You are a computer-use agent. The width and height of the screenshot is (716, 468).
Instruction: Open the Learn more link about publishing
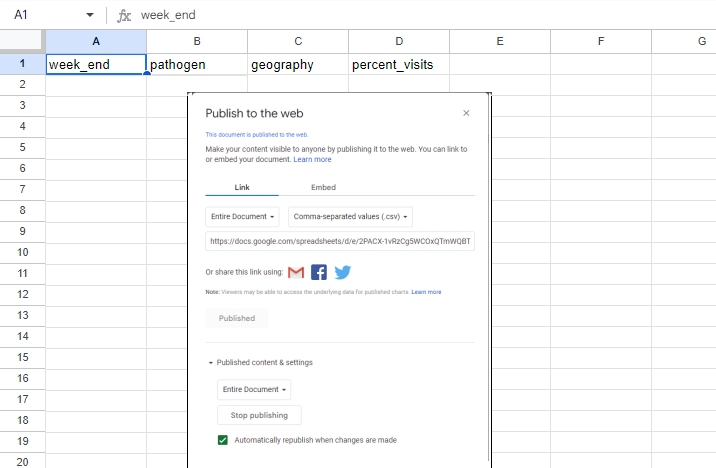312,159
